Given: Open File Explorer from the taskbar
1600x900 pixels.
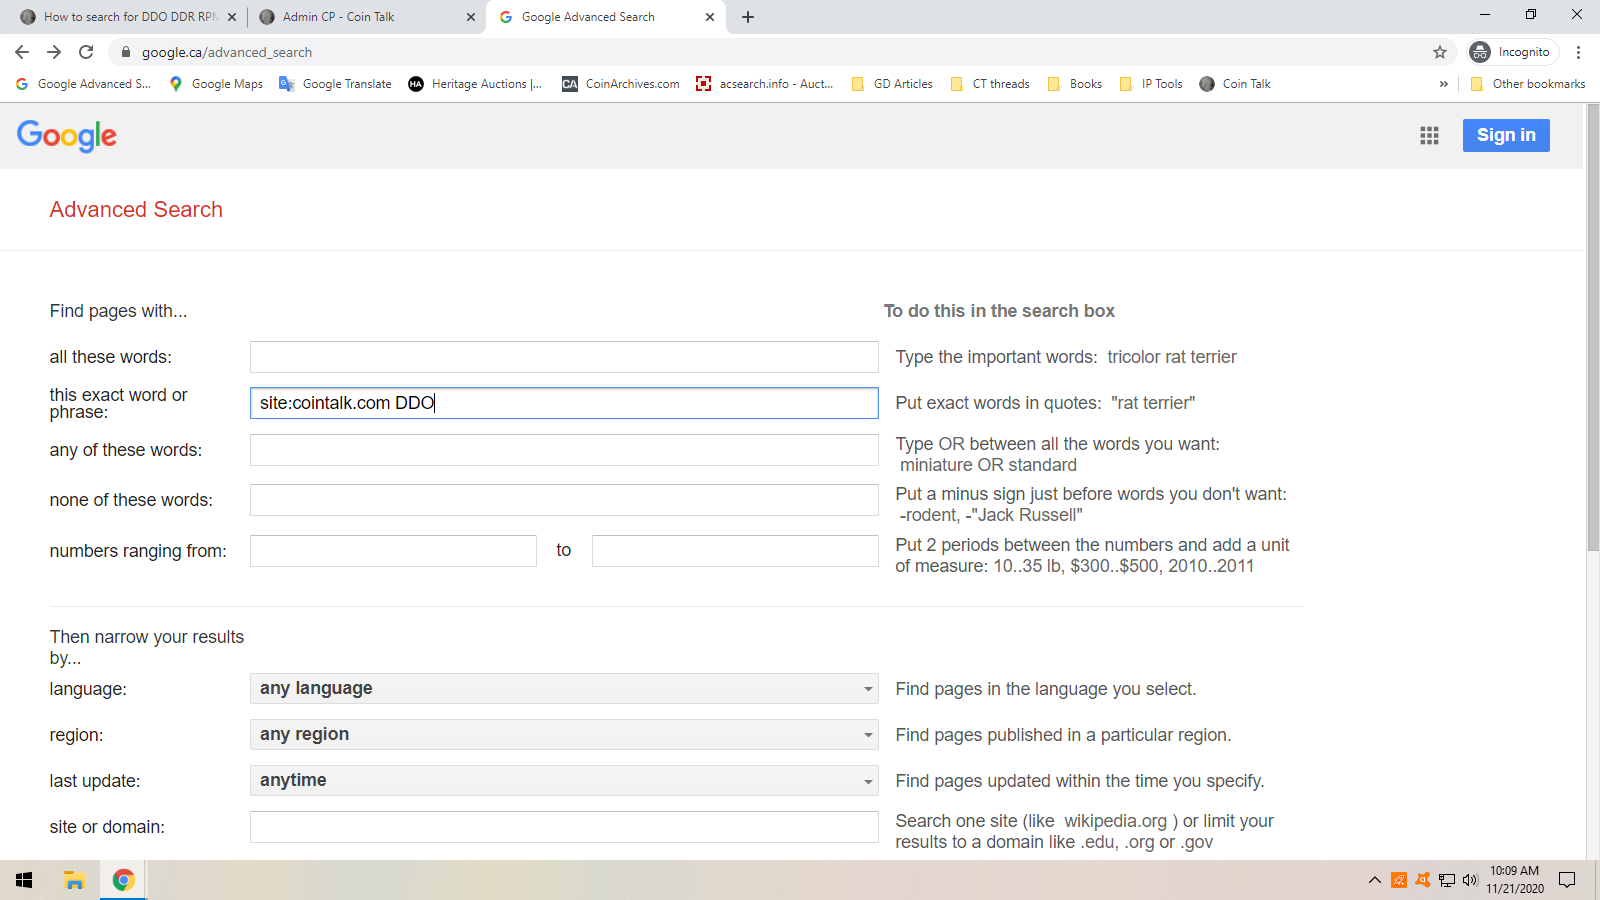Looking at the screenshot, I should (x=74, y=880).
